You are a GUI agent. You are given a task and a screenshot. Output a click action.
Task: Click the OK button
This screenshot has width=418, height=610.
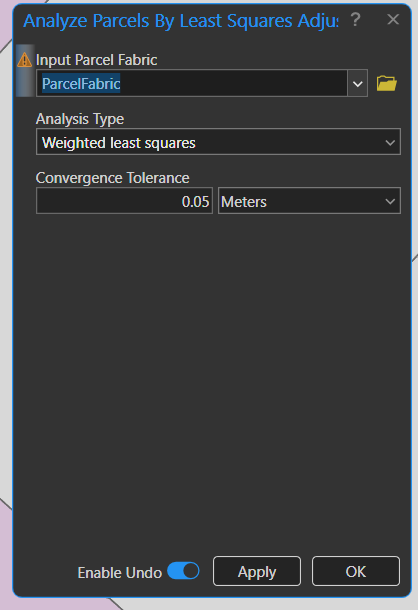click(356, 571)
